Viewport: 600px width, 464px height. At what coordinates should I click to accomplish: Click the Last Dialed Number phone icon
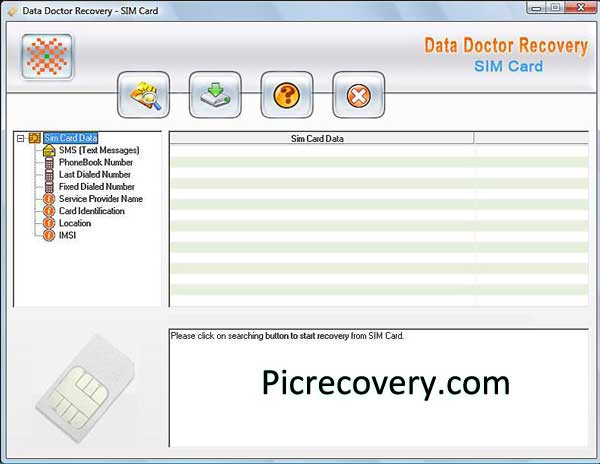(x=49, y=175)
